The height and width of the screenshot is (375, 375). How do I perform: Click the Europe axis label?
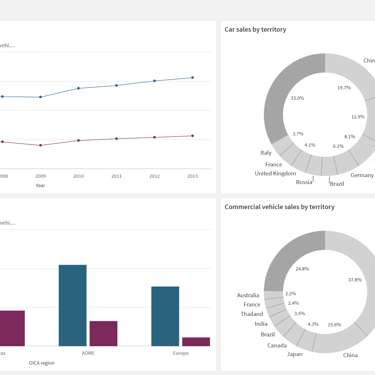pyautogui.click(x=181, y=353)
